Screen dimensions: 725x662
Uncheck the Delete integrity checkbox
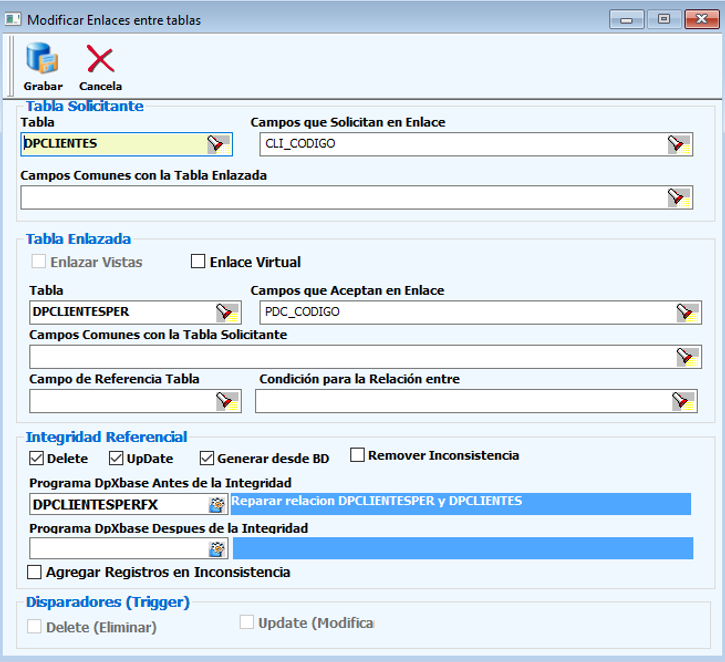[37, 459]
